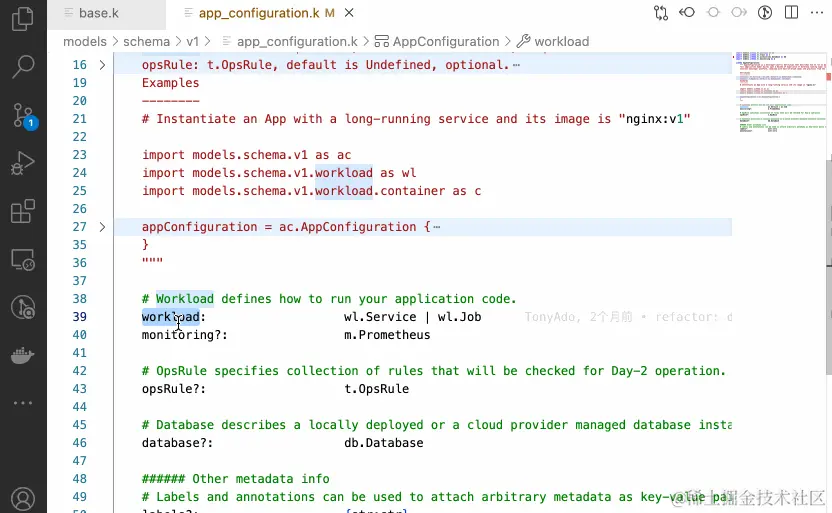Click the compare changes icon in editor toolbar
The width and height of the screenshot is (832, 513).
coord(661,13)
